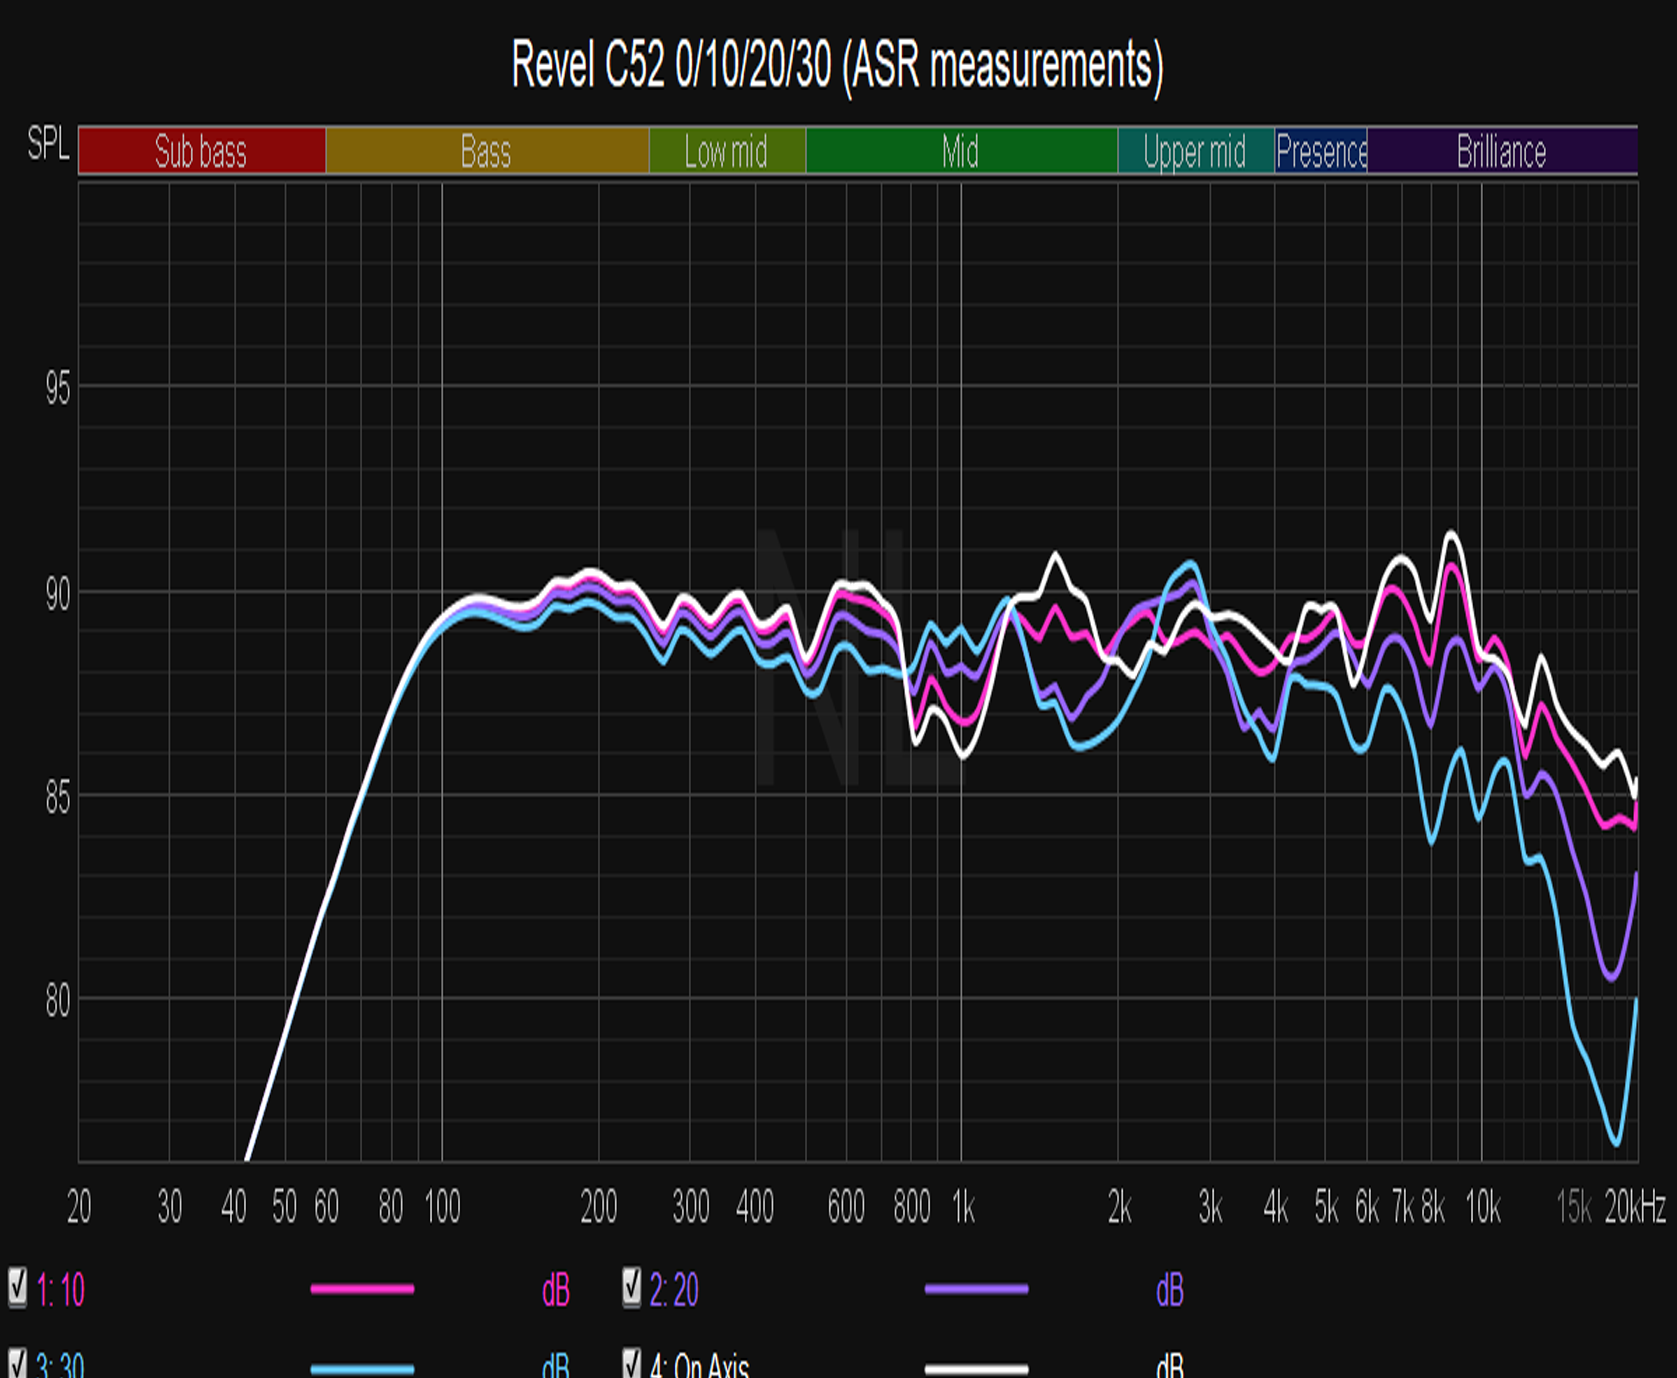
Task: Click the '4: On Axis' legend label
Action: (699, 1365)
